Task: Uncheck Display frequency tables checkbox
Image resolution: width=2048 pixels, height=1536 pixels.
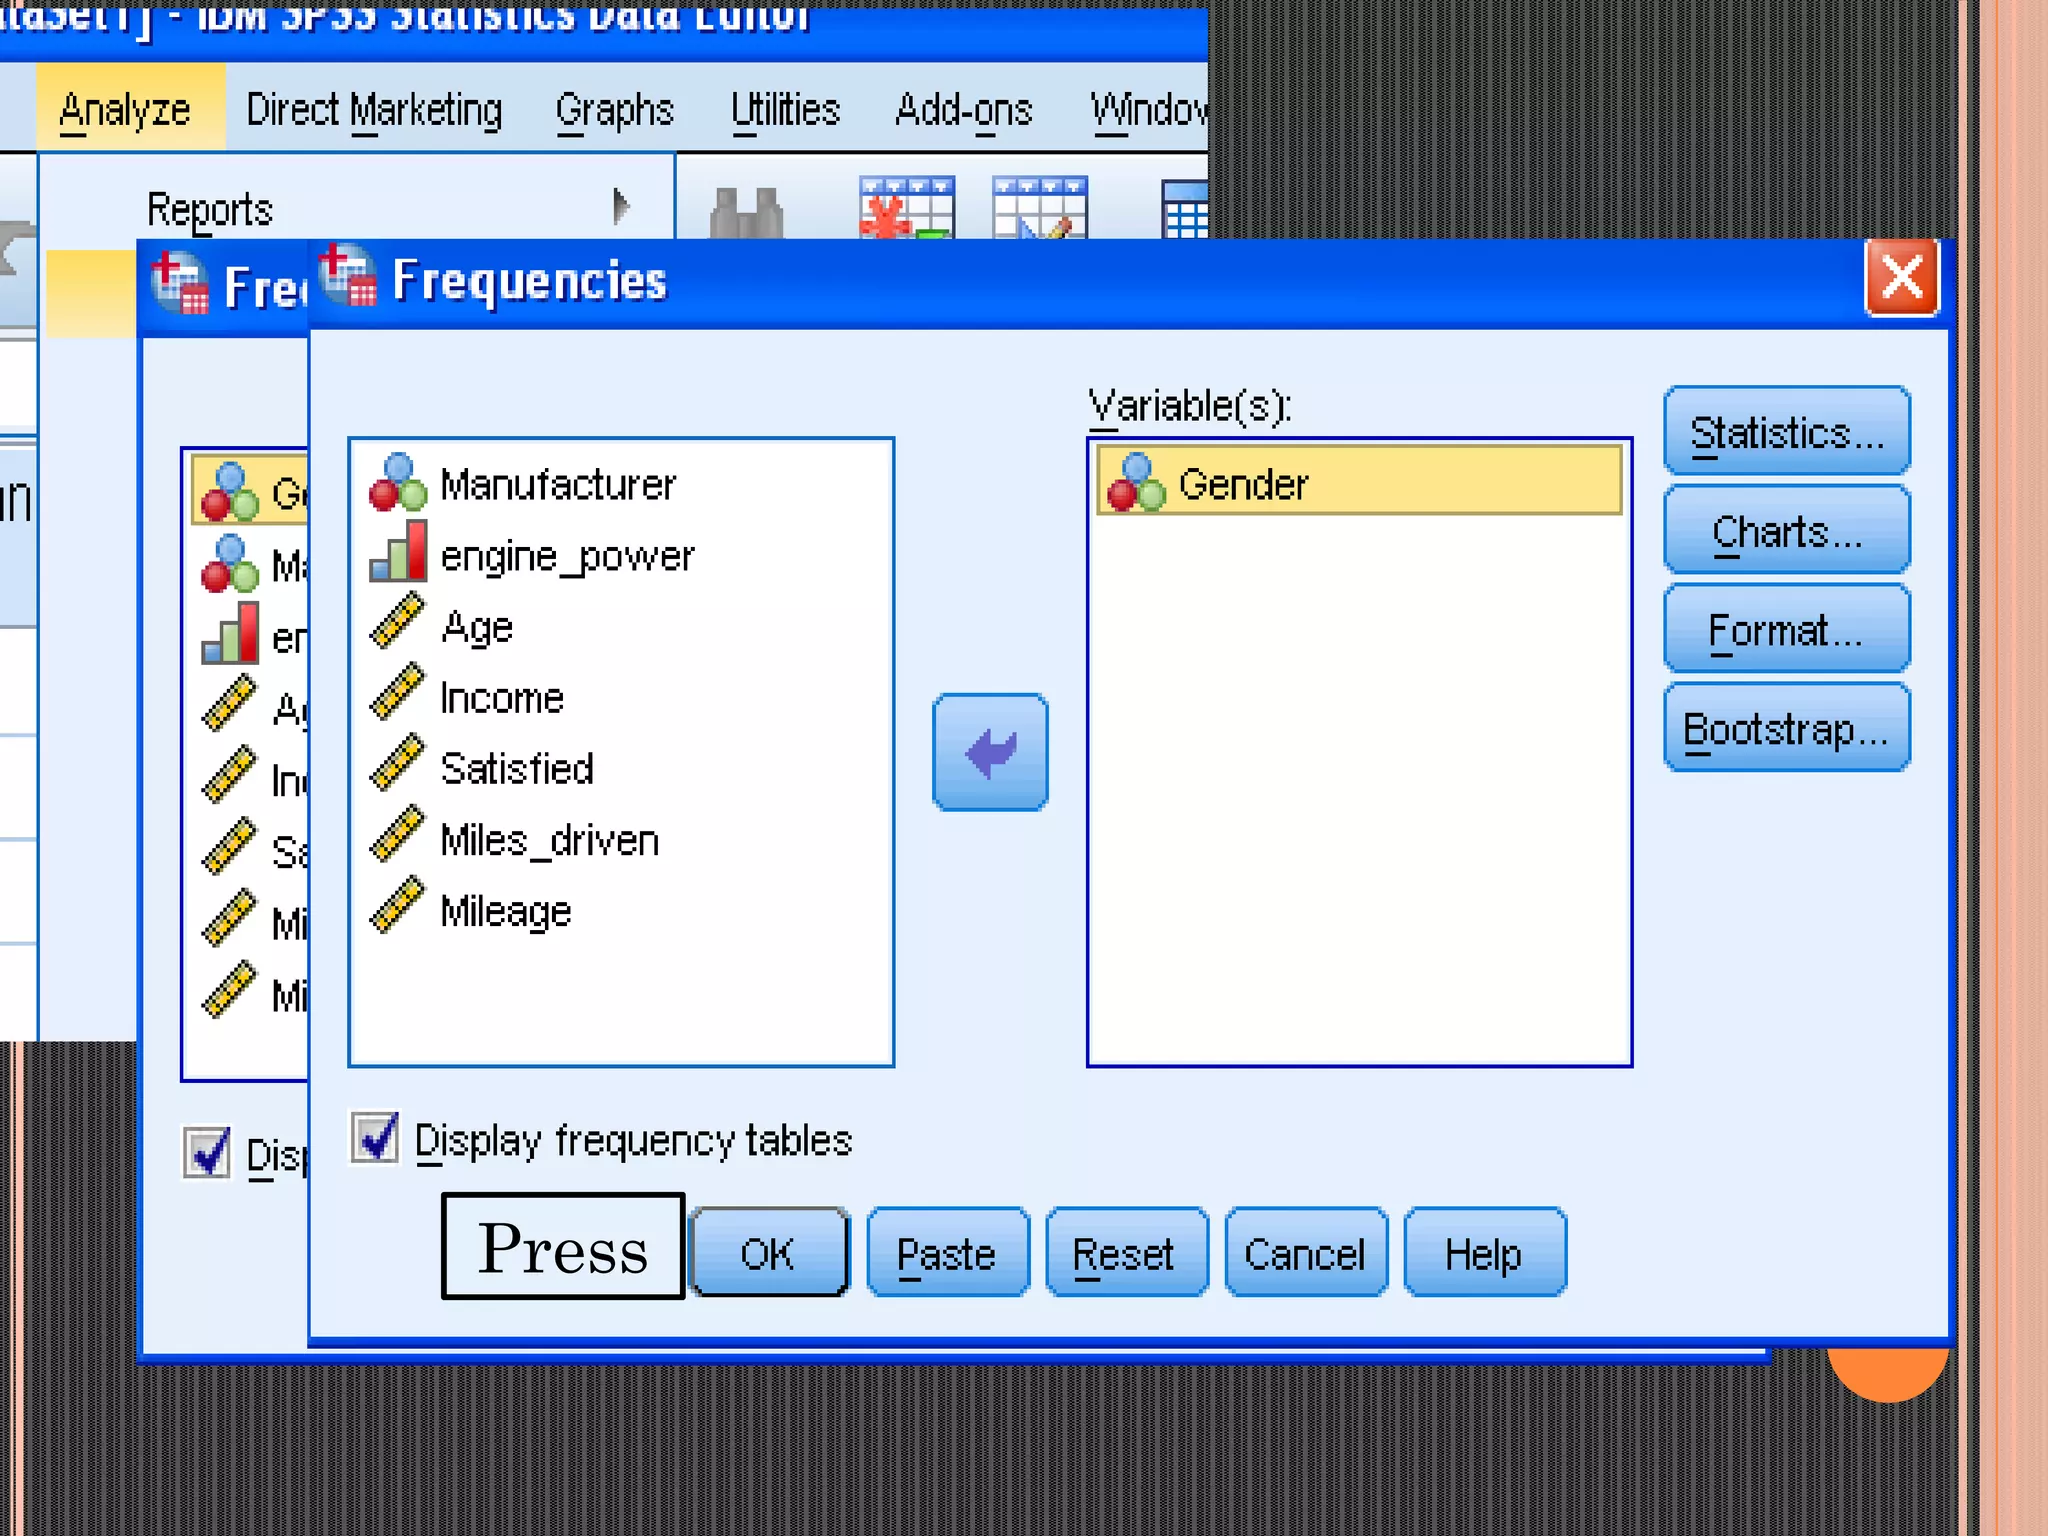Action: click(376, 1138)
